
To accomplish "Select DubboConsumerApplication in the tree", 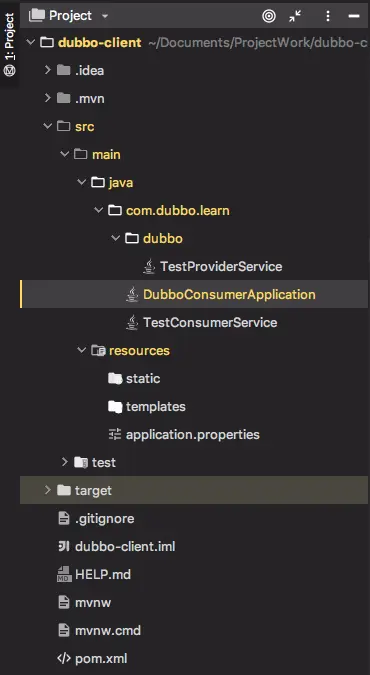I will tap(194, 294).
